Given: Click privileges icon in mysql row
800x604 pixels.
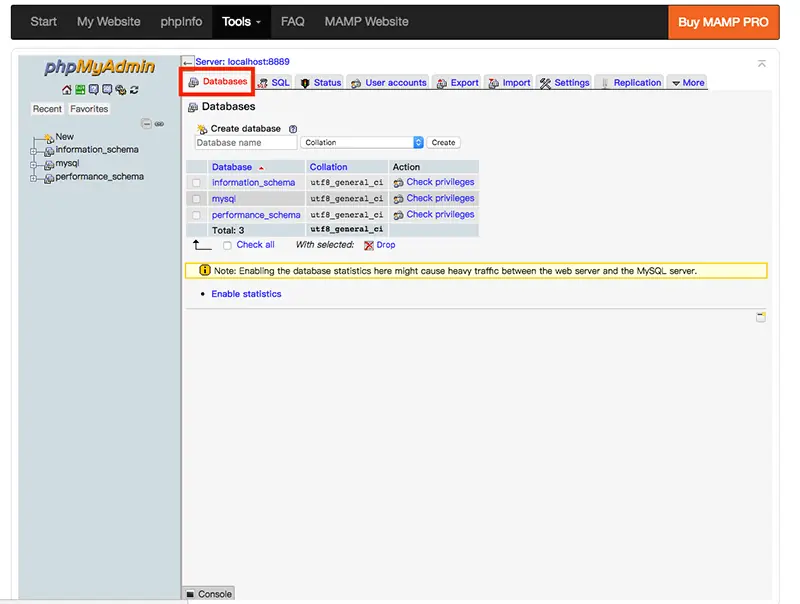Looking at the screenshot, I should tap(398, 199).
